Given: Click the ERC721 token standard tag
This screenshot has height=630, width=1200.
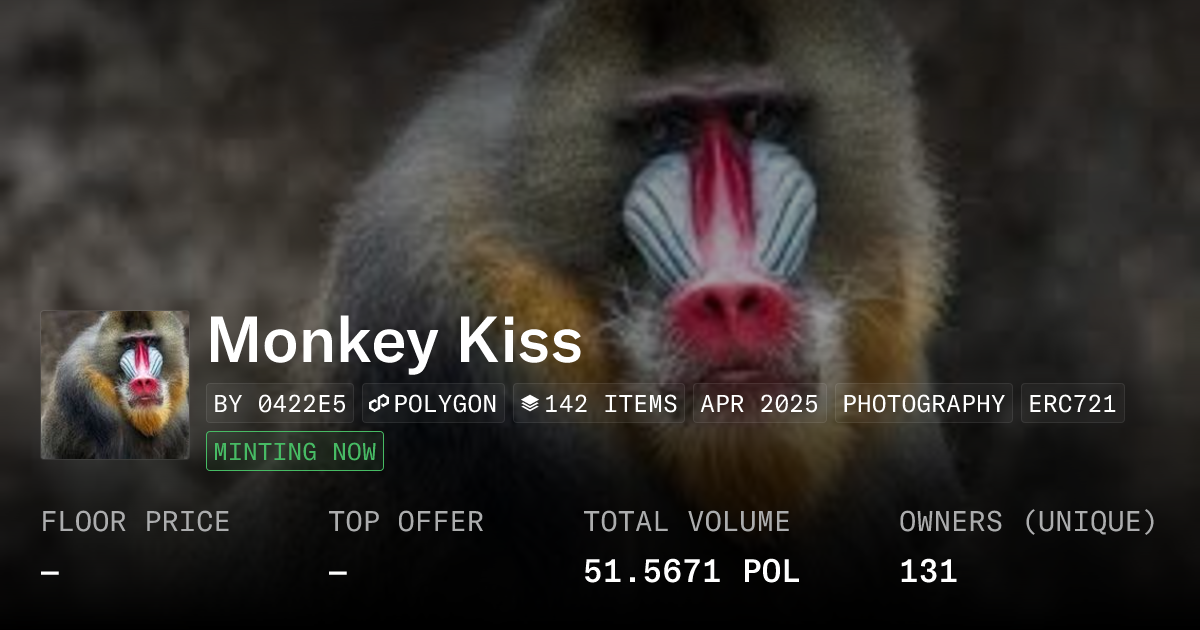Looking at the screenshot, I should 1072,403.
